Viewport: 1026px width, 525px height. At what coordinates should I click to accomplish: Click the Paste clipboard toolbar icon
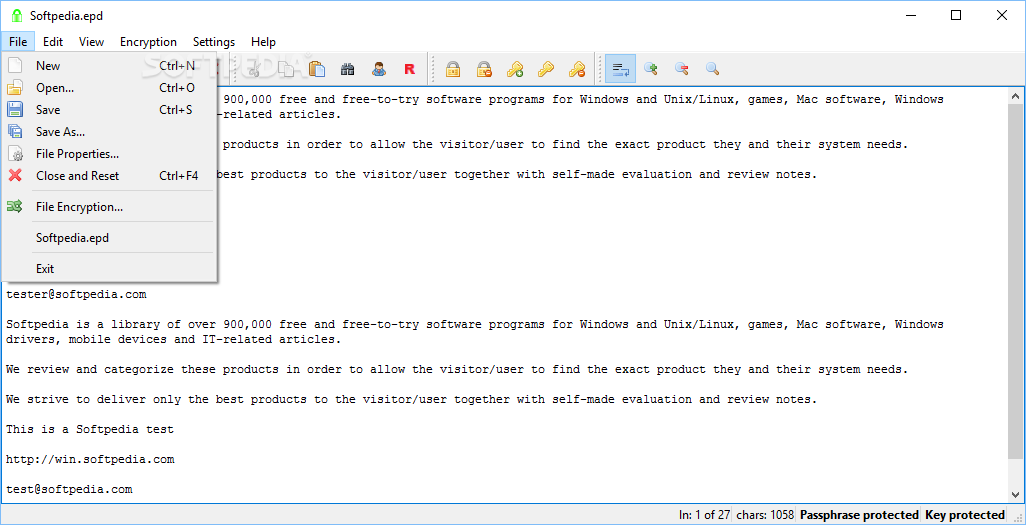317,69
